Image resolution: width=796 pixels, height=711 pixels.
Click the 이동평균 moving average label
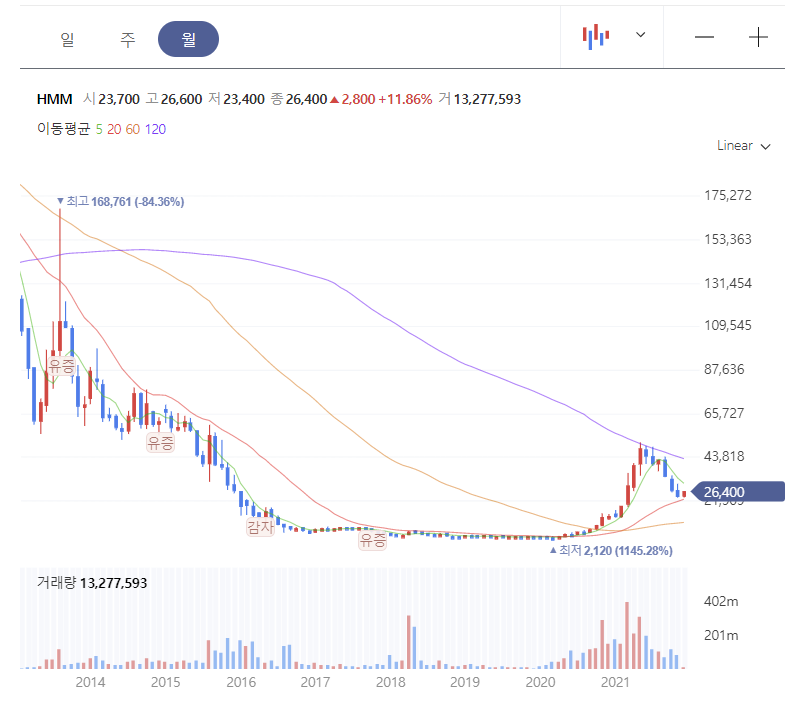(63, 129)
